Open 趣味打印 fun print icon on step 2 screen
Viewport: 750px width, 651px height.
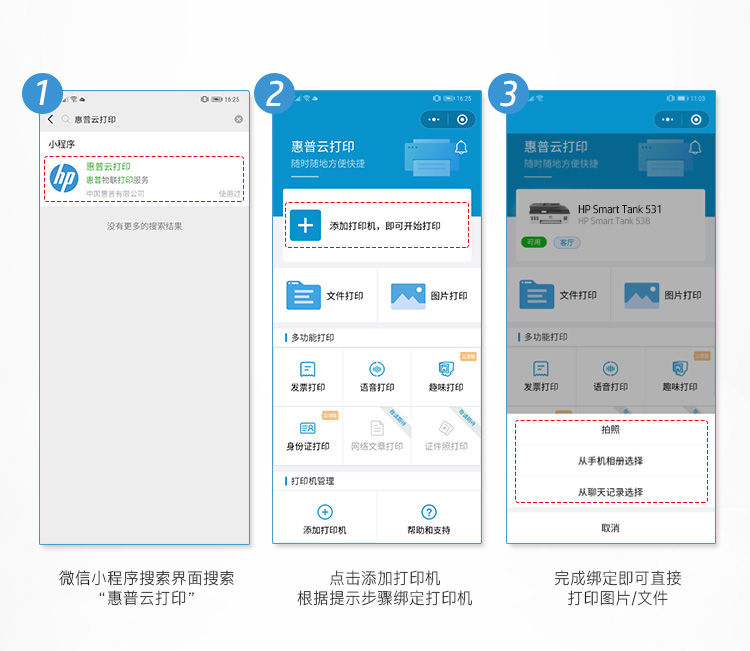446,369
